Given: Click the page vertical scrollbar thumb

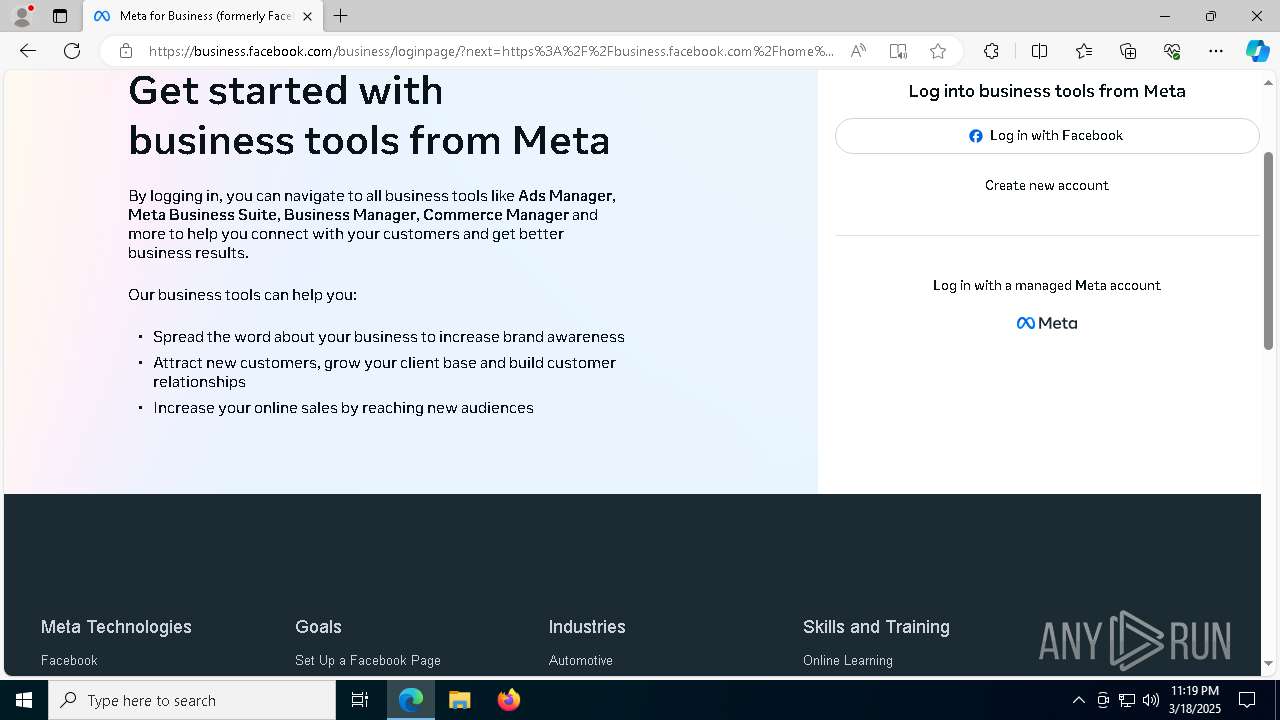Looking at the screenshot, I should [x=1268, y=250].
